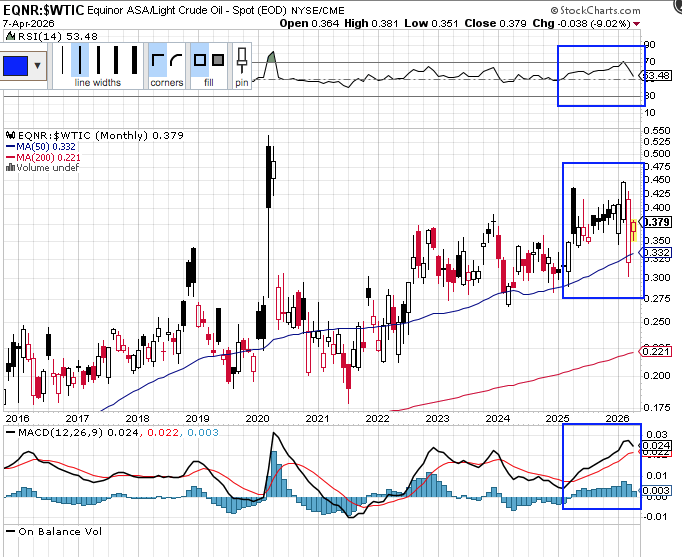Set fill to outline only
This screenshot has height=557, width=682.
(x=200, y=60)
